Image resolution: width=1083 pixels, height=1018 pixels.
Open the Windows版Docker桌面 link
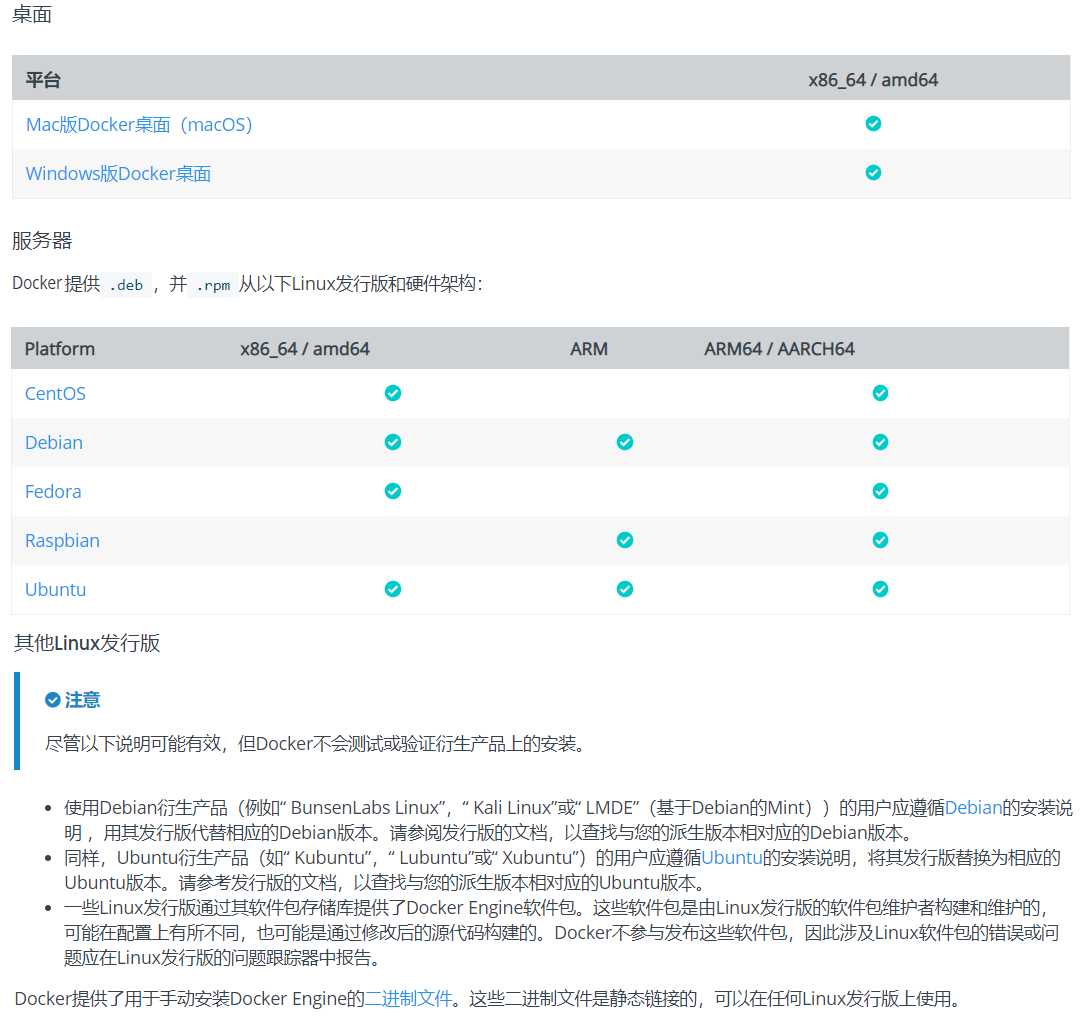118,173
